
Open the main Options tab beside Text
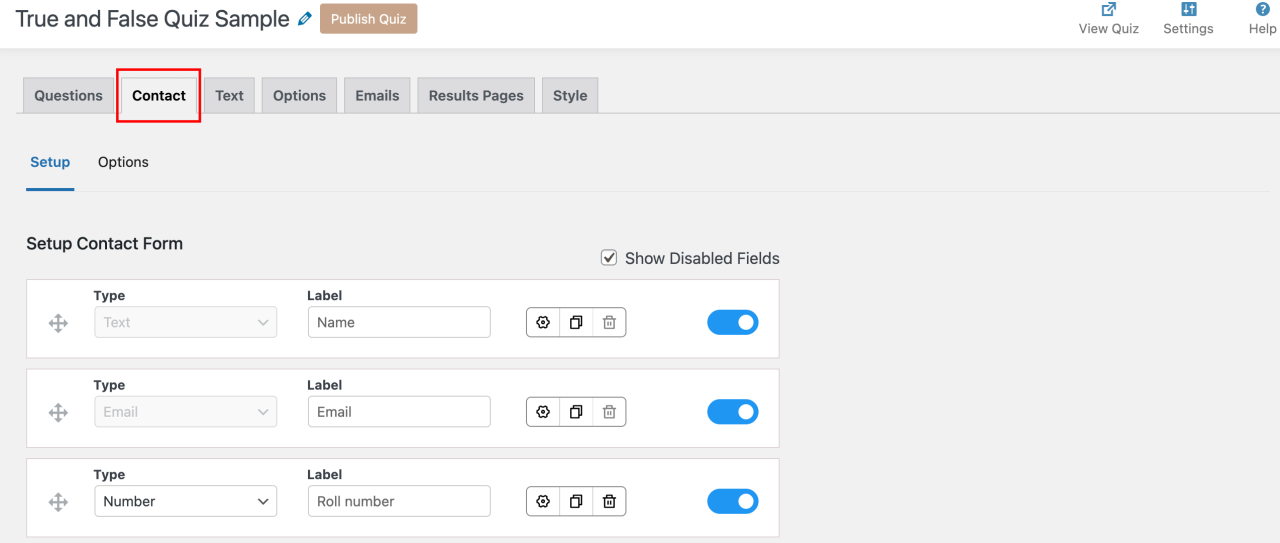[299, 96]
